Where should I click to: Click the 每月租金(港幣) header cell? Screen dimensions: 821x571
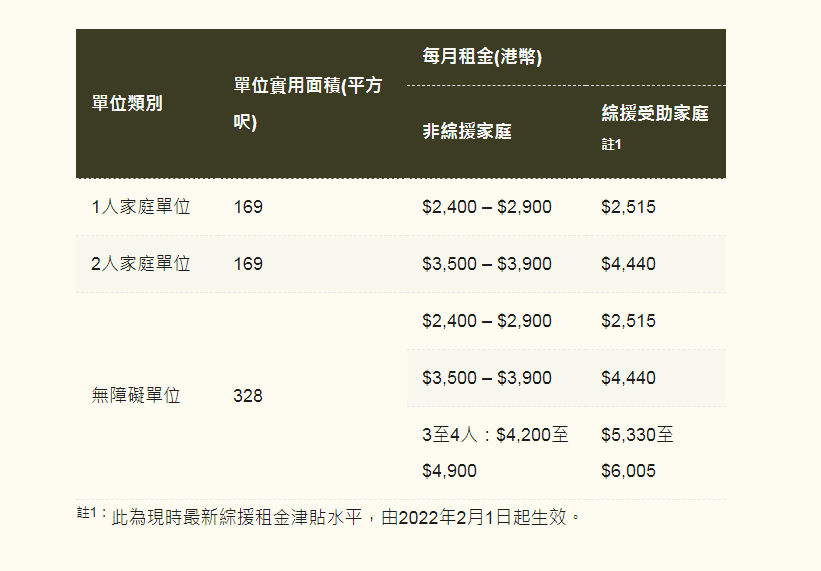482,57
